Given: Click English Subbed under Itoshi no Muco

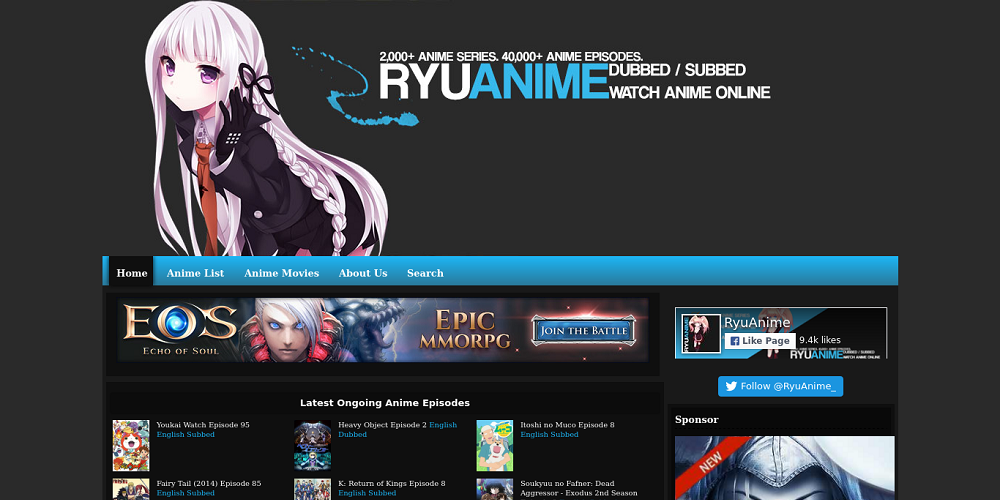Looking at the screenshot, I should pos(549,434).
